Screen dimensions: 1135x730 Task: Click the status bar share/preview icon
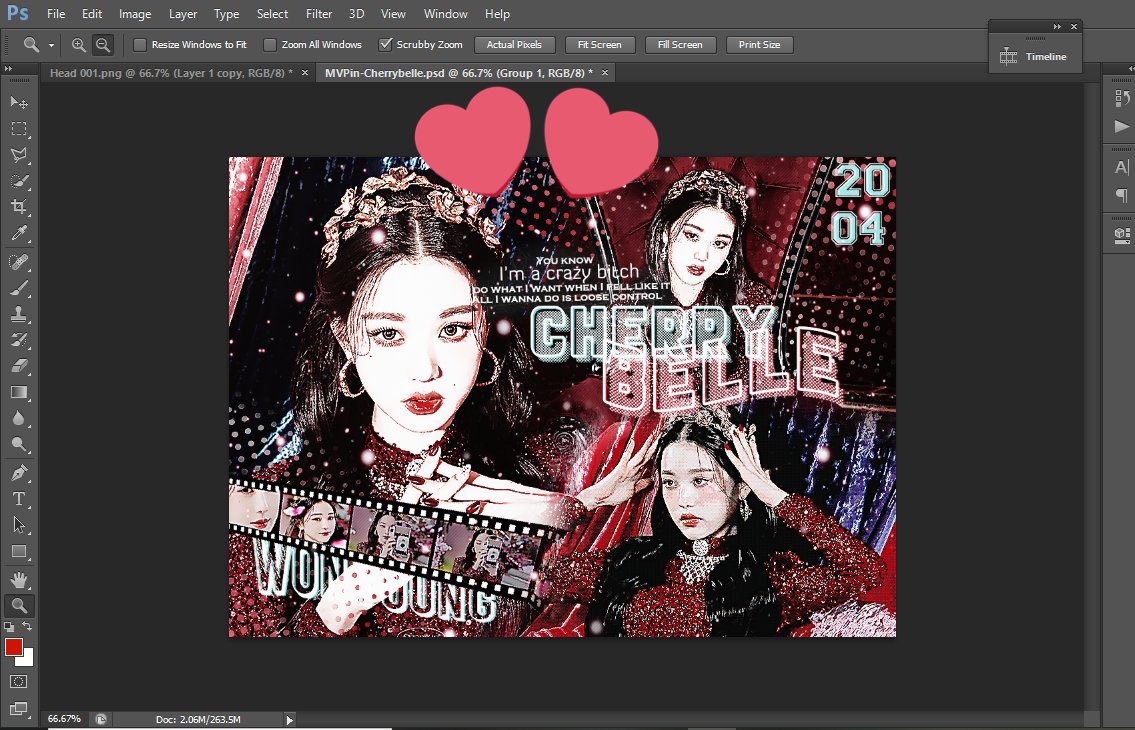click(101, 719)
